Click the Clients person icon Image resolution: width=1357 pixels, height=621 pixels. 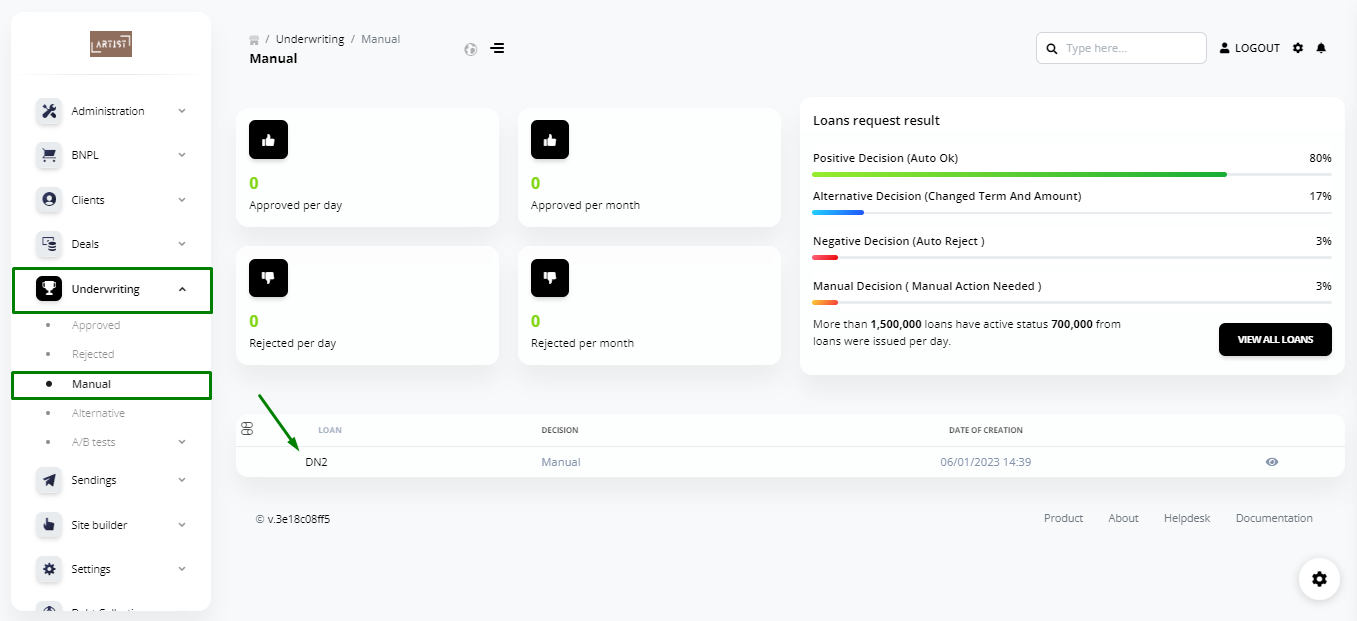pos(49,200)
